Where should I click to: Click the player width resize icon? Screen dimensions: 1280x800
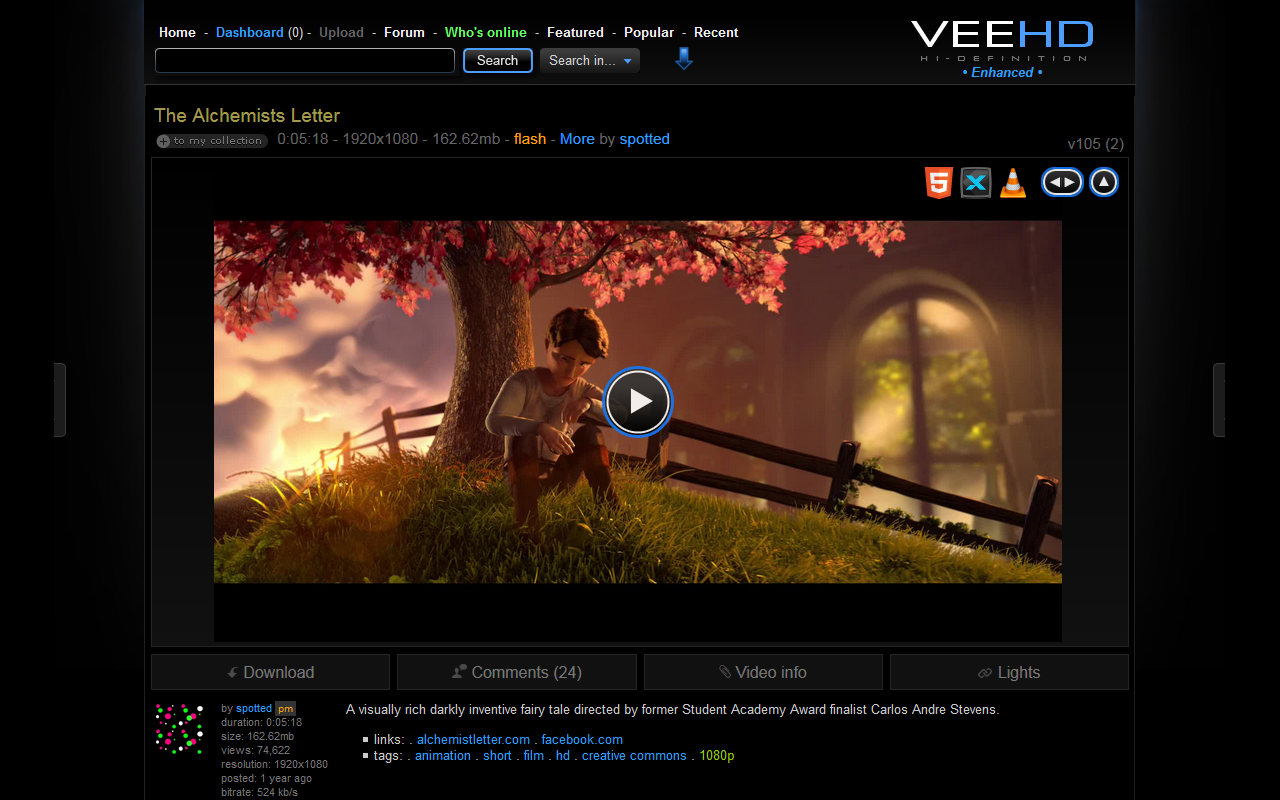(1062, 182)
